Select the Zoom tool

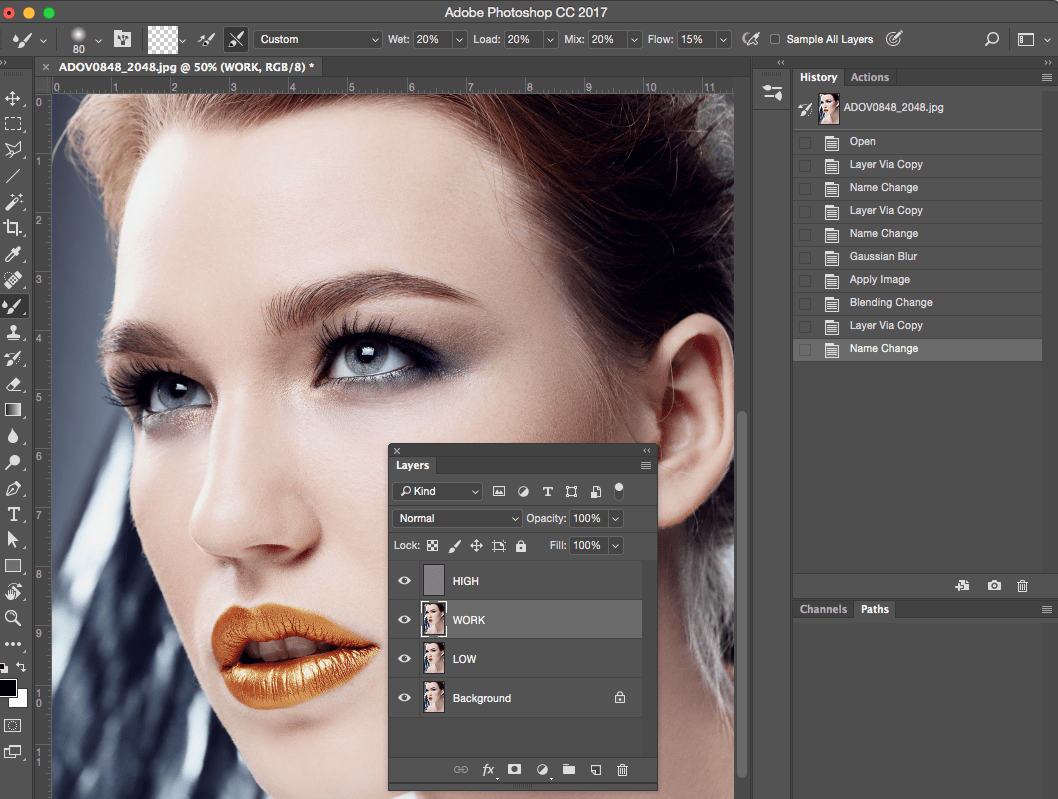point(13,618)
